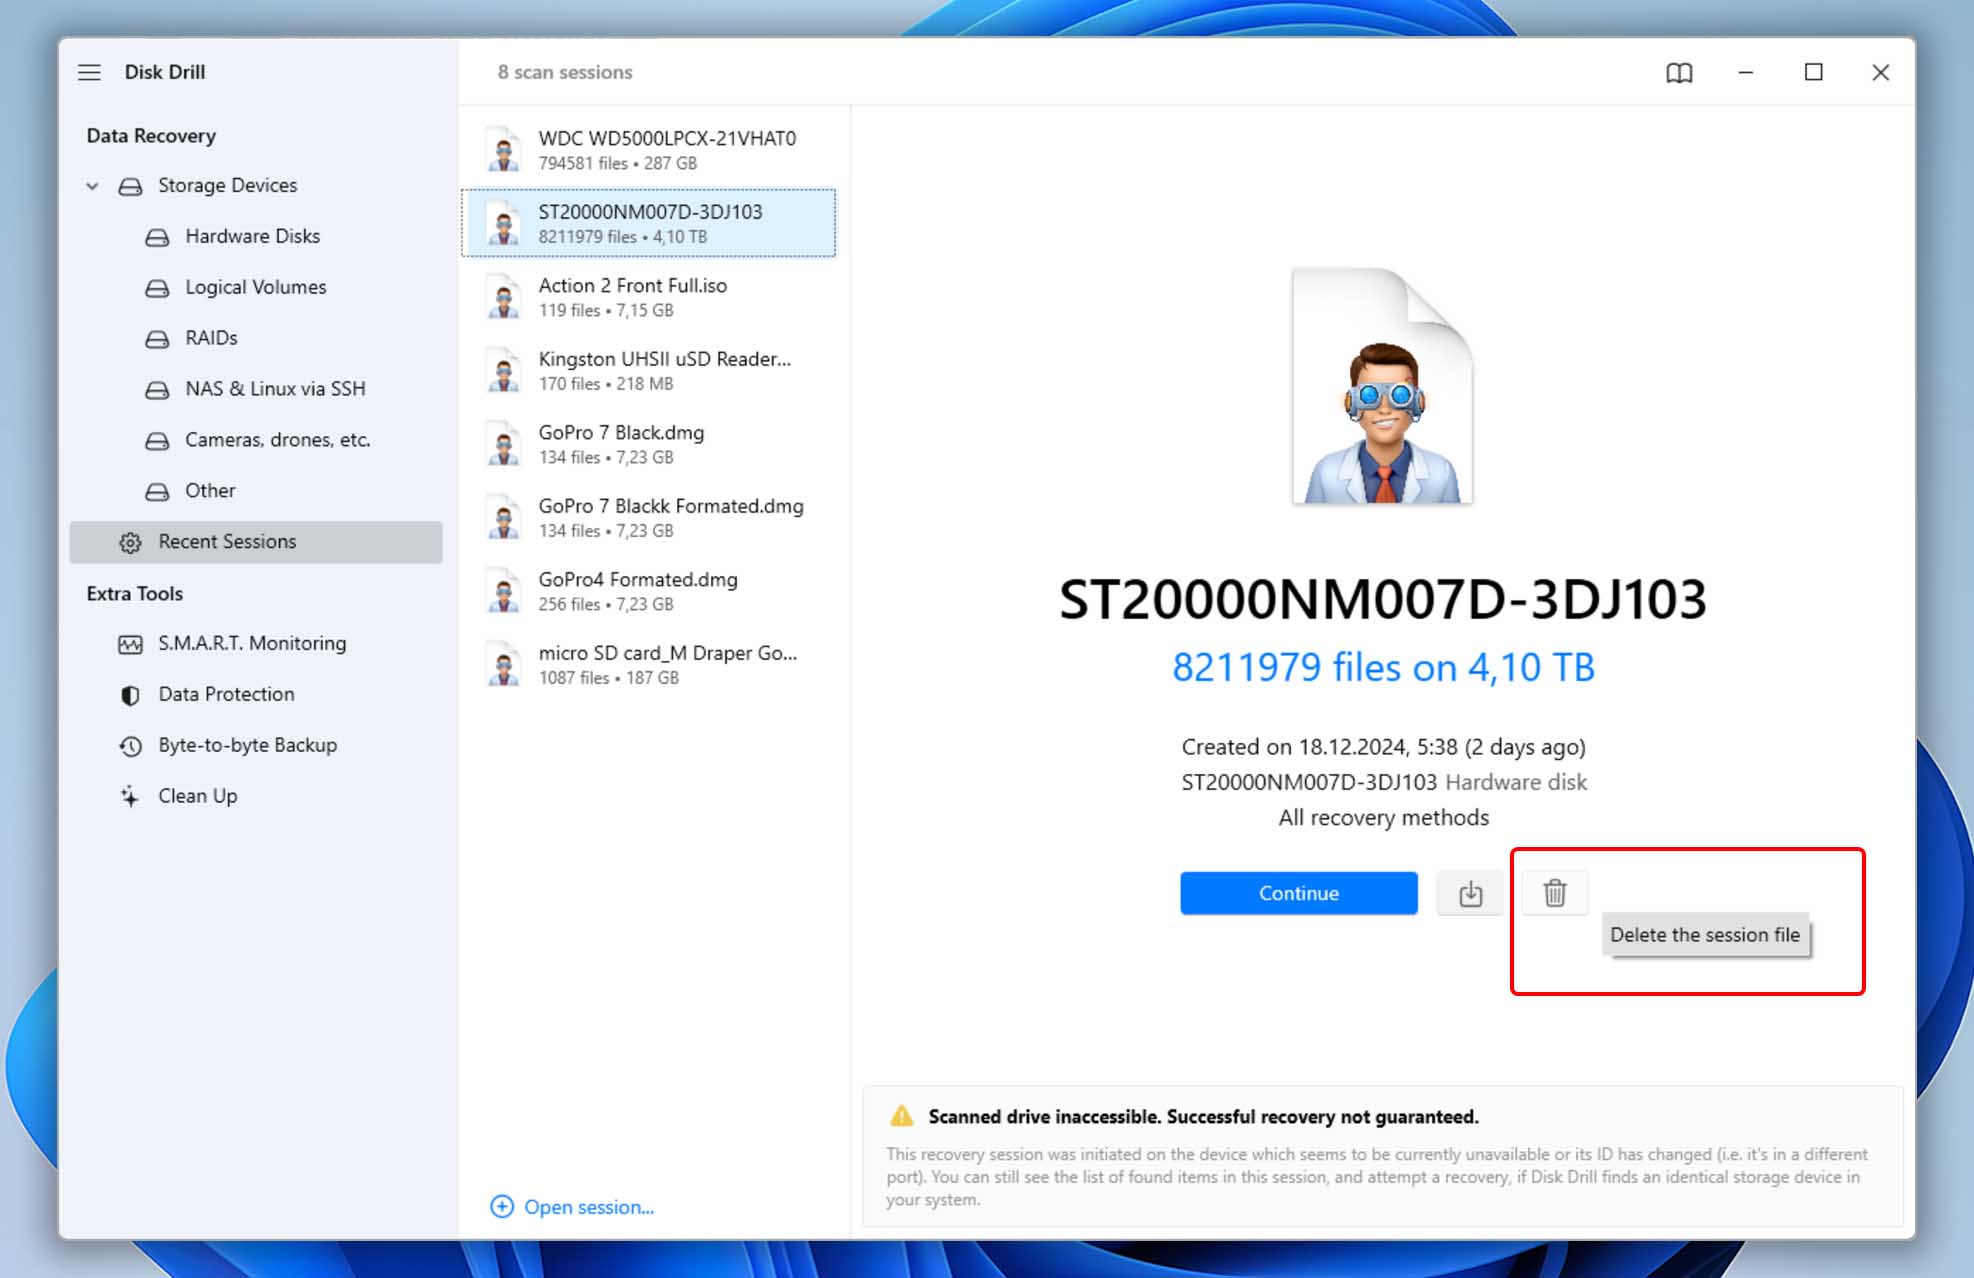Viewport: 1974px width, 1278px height.
Task: Open Hardware Disks category
Action: 252,236
